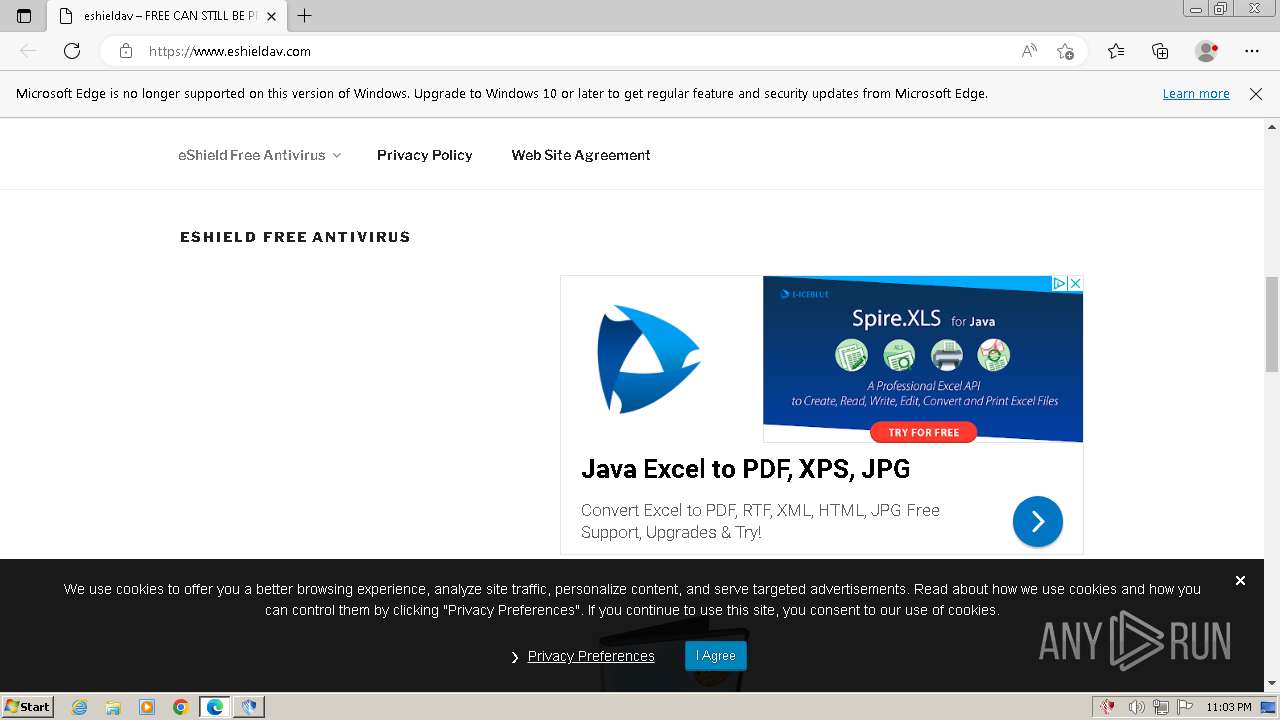Image resolution: width=1280 pixels, height=720 pixels.
Task: Close the ad with X icon
Action: click(1075, 284)
